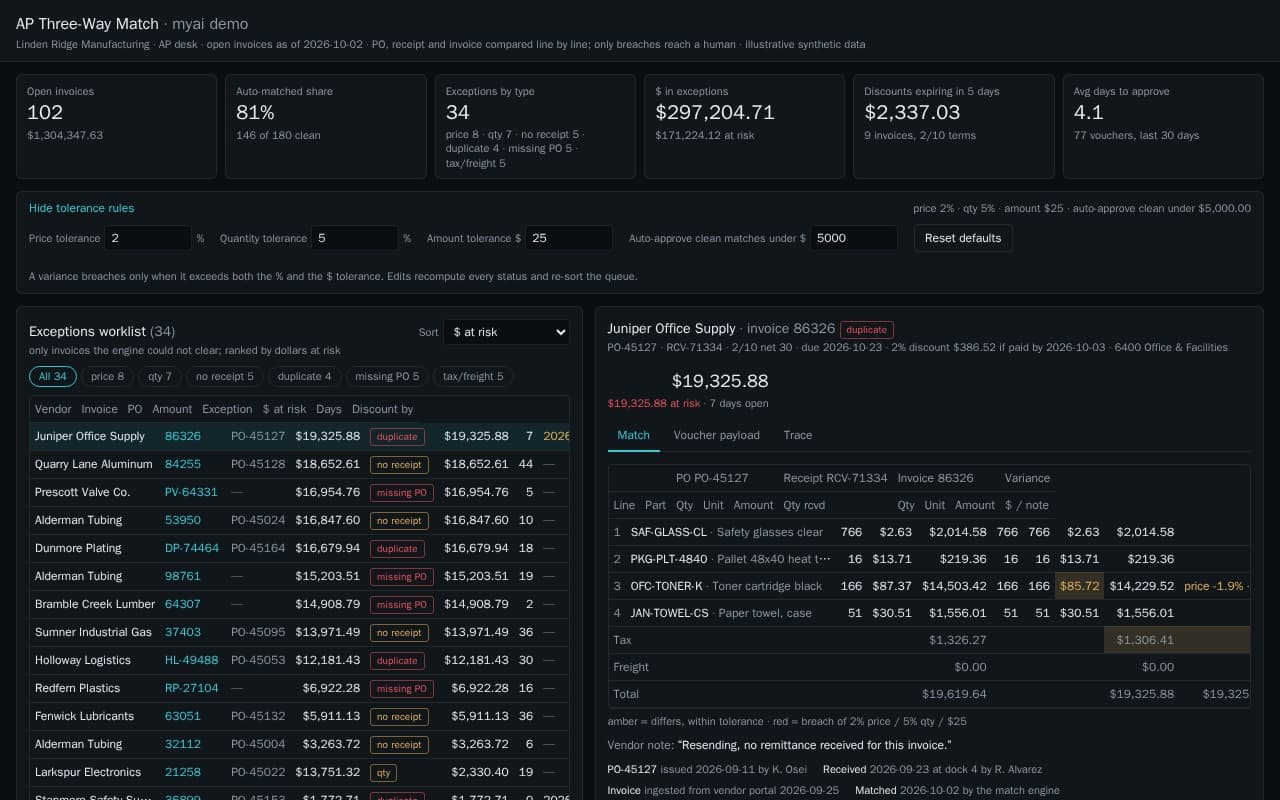The height and width of the screenshot is (800, 1280).
Task: Click the qty badge on Larkspur Electronics row
Action: (x=383, y=773)
